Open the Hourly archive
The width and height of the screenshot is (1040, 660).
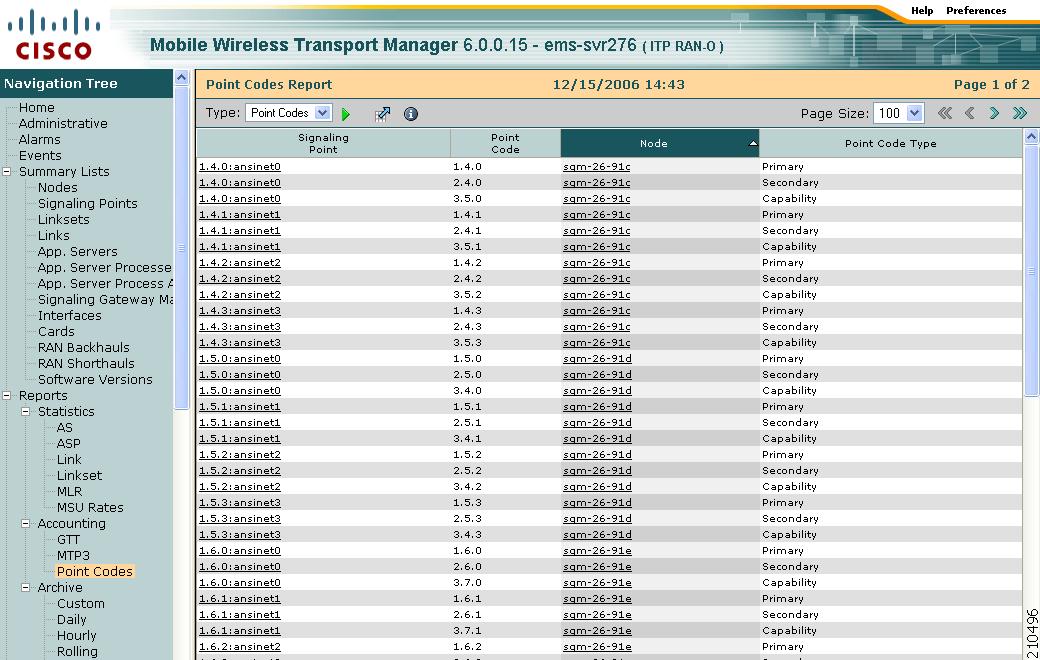[77, 635]
